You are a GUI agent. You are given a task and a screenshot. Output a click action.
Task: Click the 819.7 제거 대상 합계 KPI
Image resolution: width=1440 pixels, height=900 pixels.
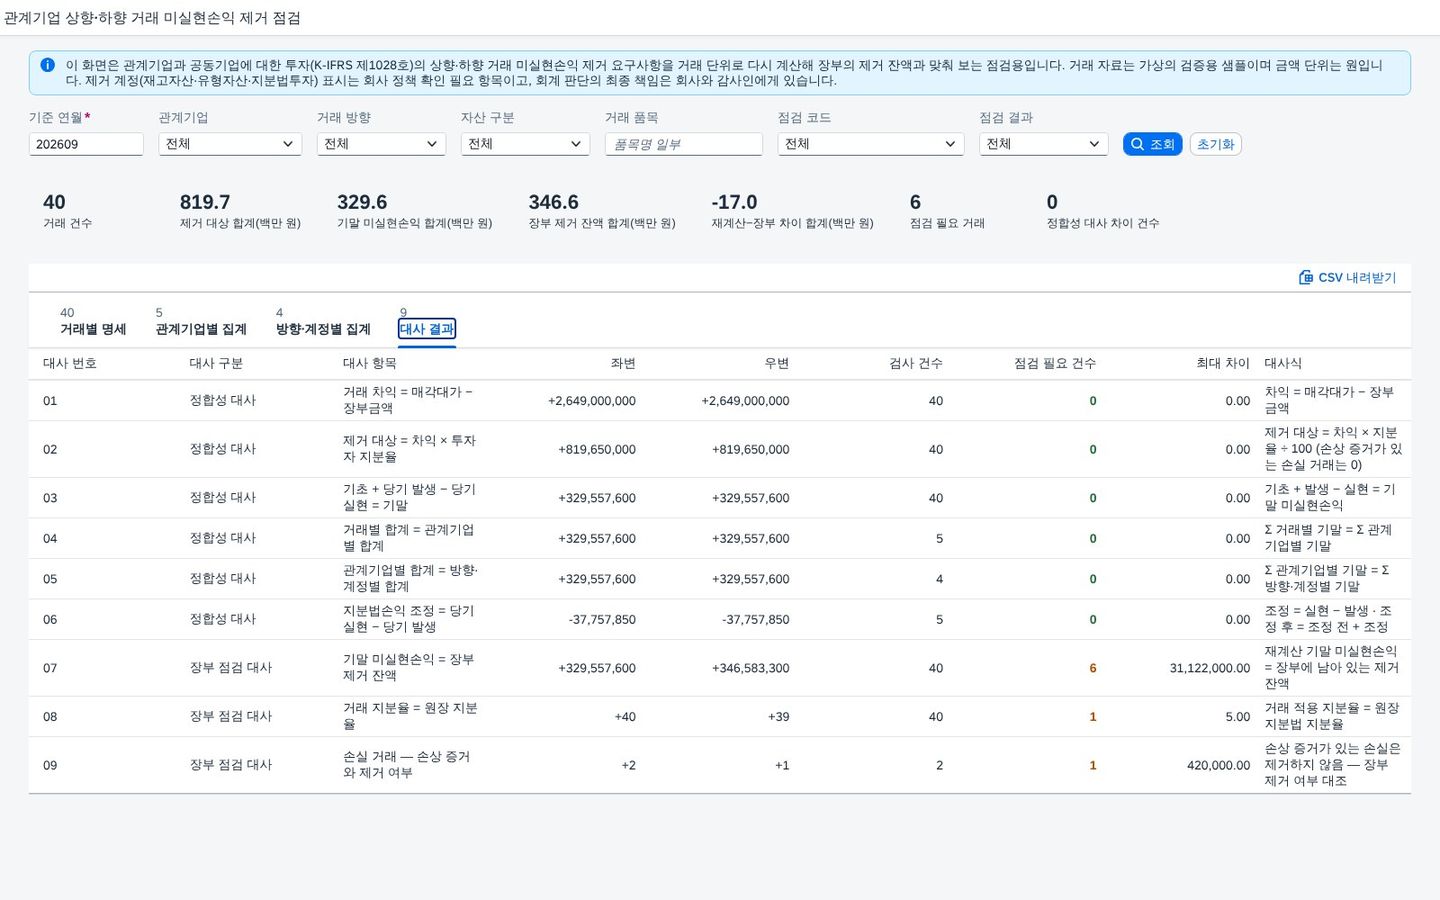tap(240, 210)
